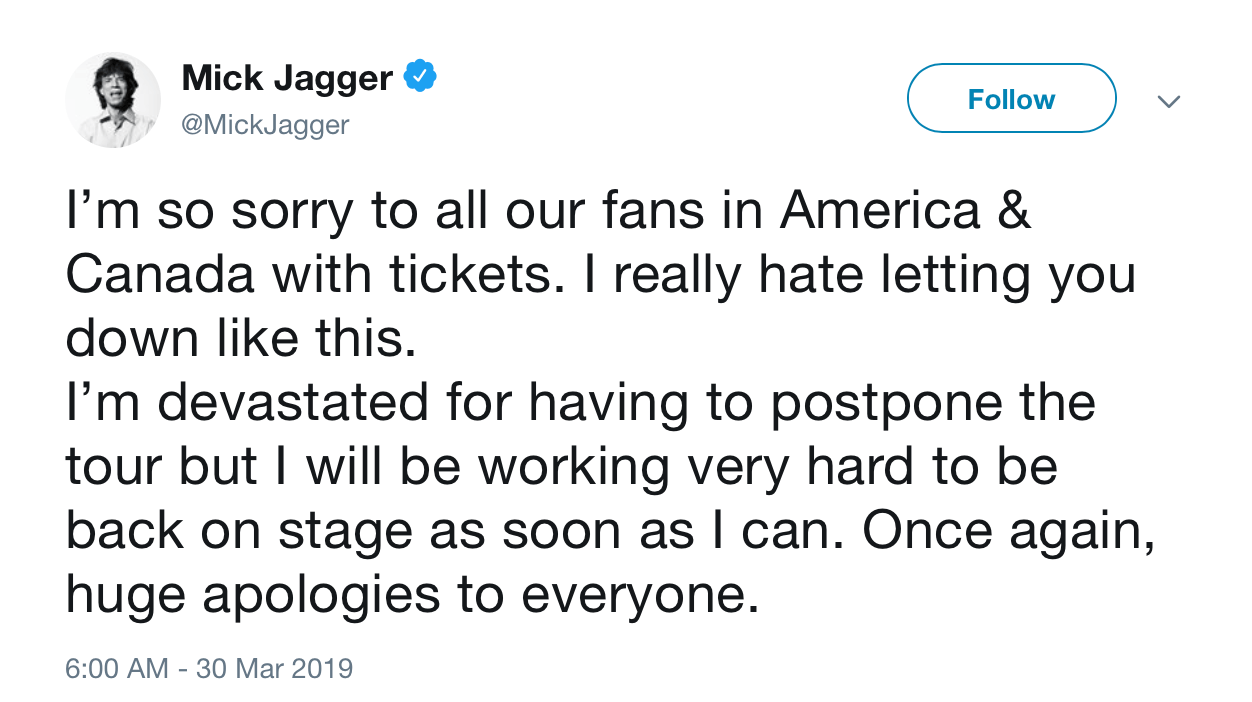
Task: Click the tweet line starting "I'm so sorry"
Action: [x=548, y=211]
